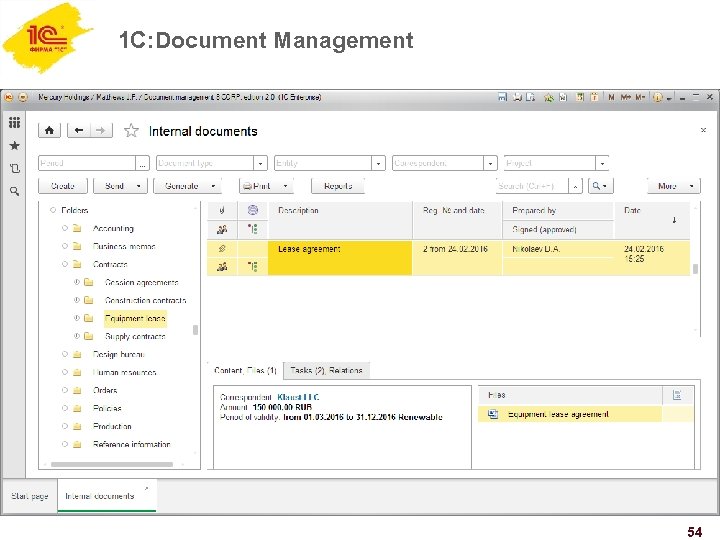Click the printer icon in title bar
This screenshot has height=540, width=720.
[x=518, y=97]
